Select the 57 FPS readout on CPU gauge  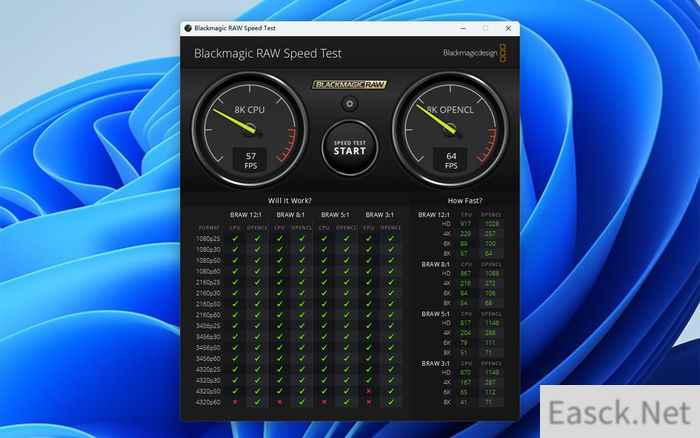tap(250, 160)
